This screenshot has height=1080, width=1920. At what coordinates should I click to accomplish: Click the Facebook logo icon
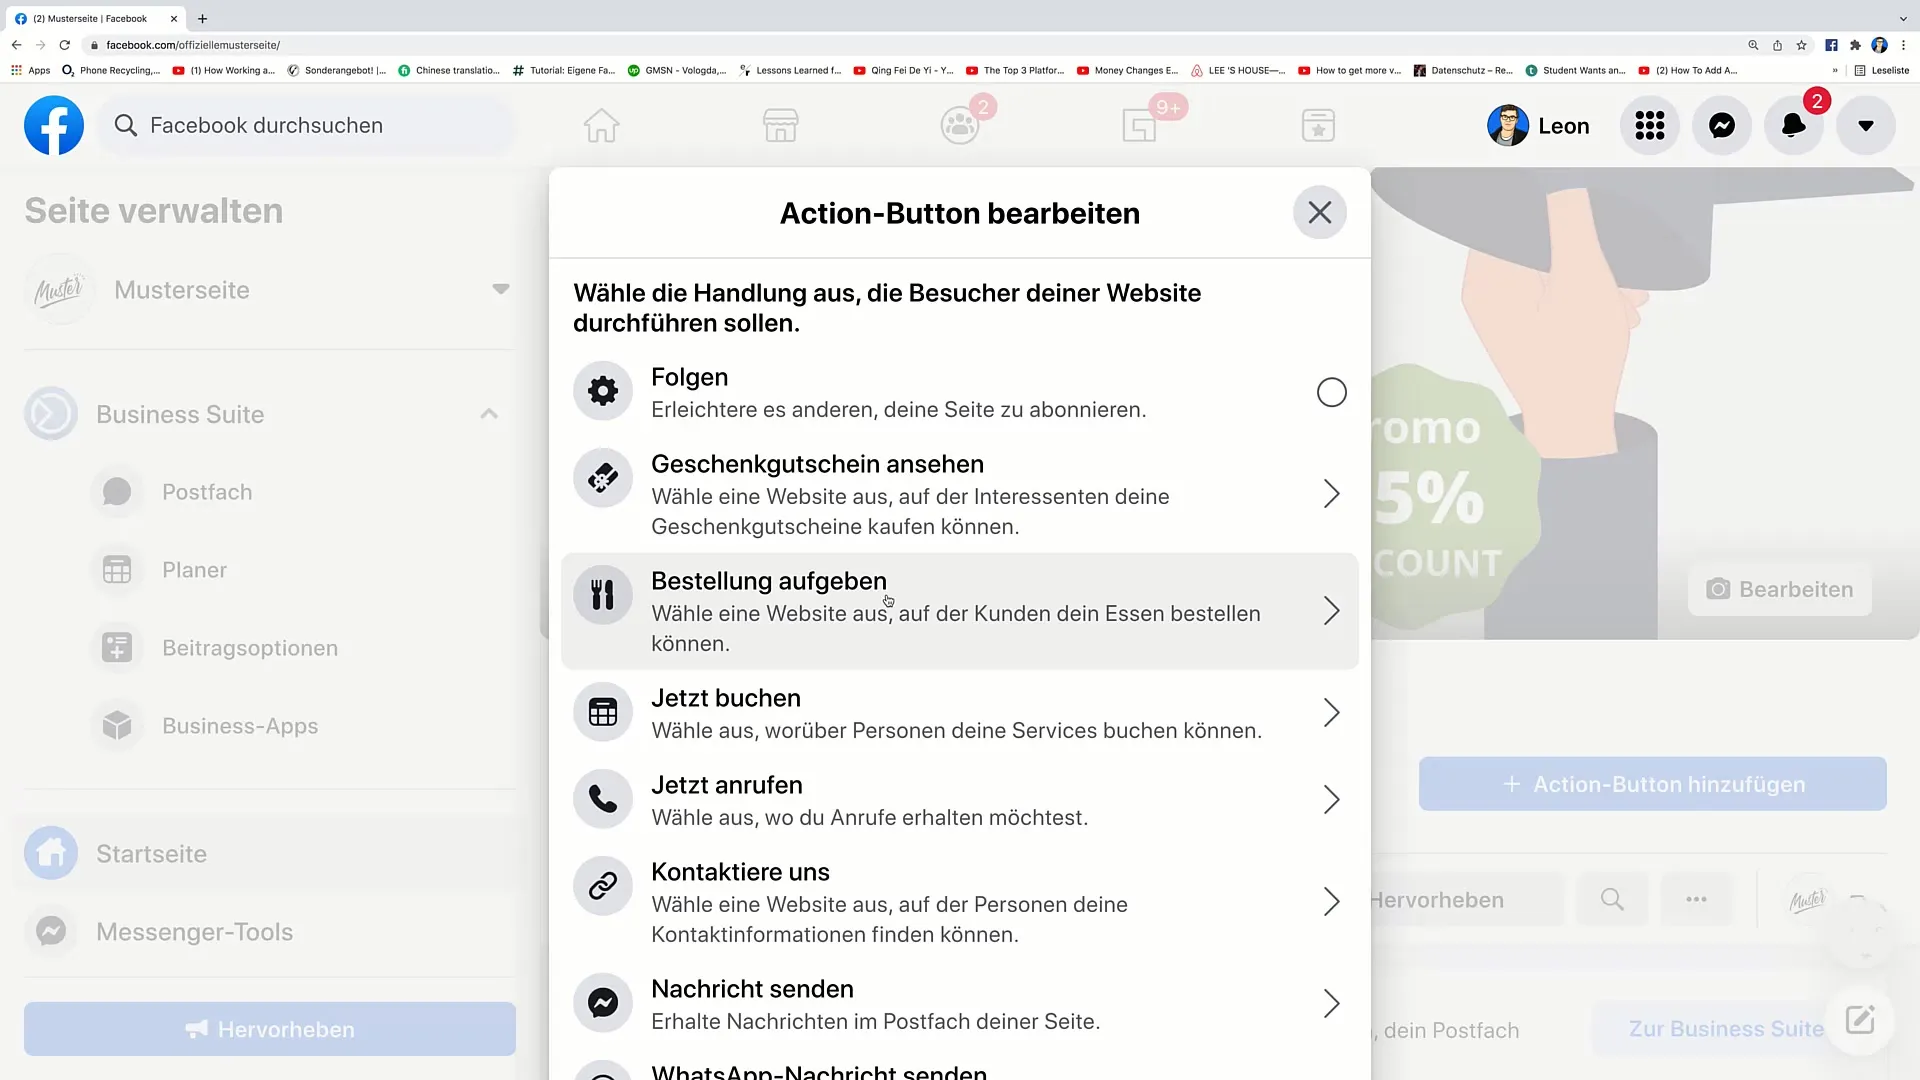pyautogui.click(x=54, y=125)
